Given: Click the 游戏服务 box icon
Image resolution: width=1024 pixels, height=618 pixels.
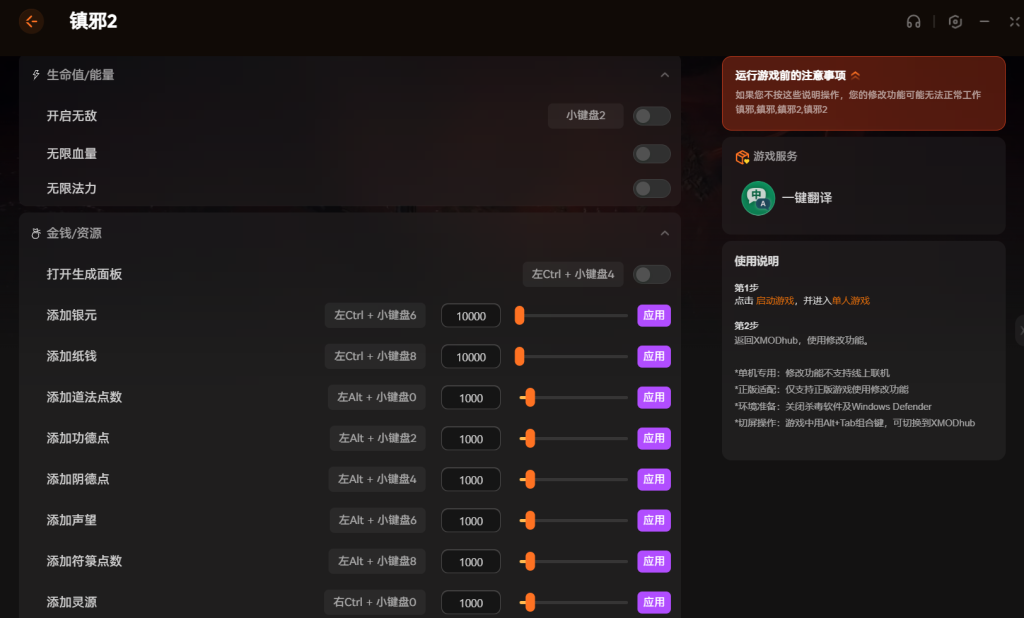Looking at the screenshot, I should click(742, 157).
